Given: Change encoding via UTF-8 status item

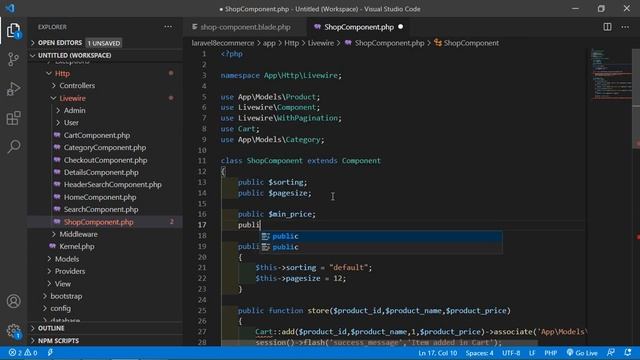Looking at the screenshot, I should click(511, 353).
